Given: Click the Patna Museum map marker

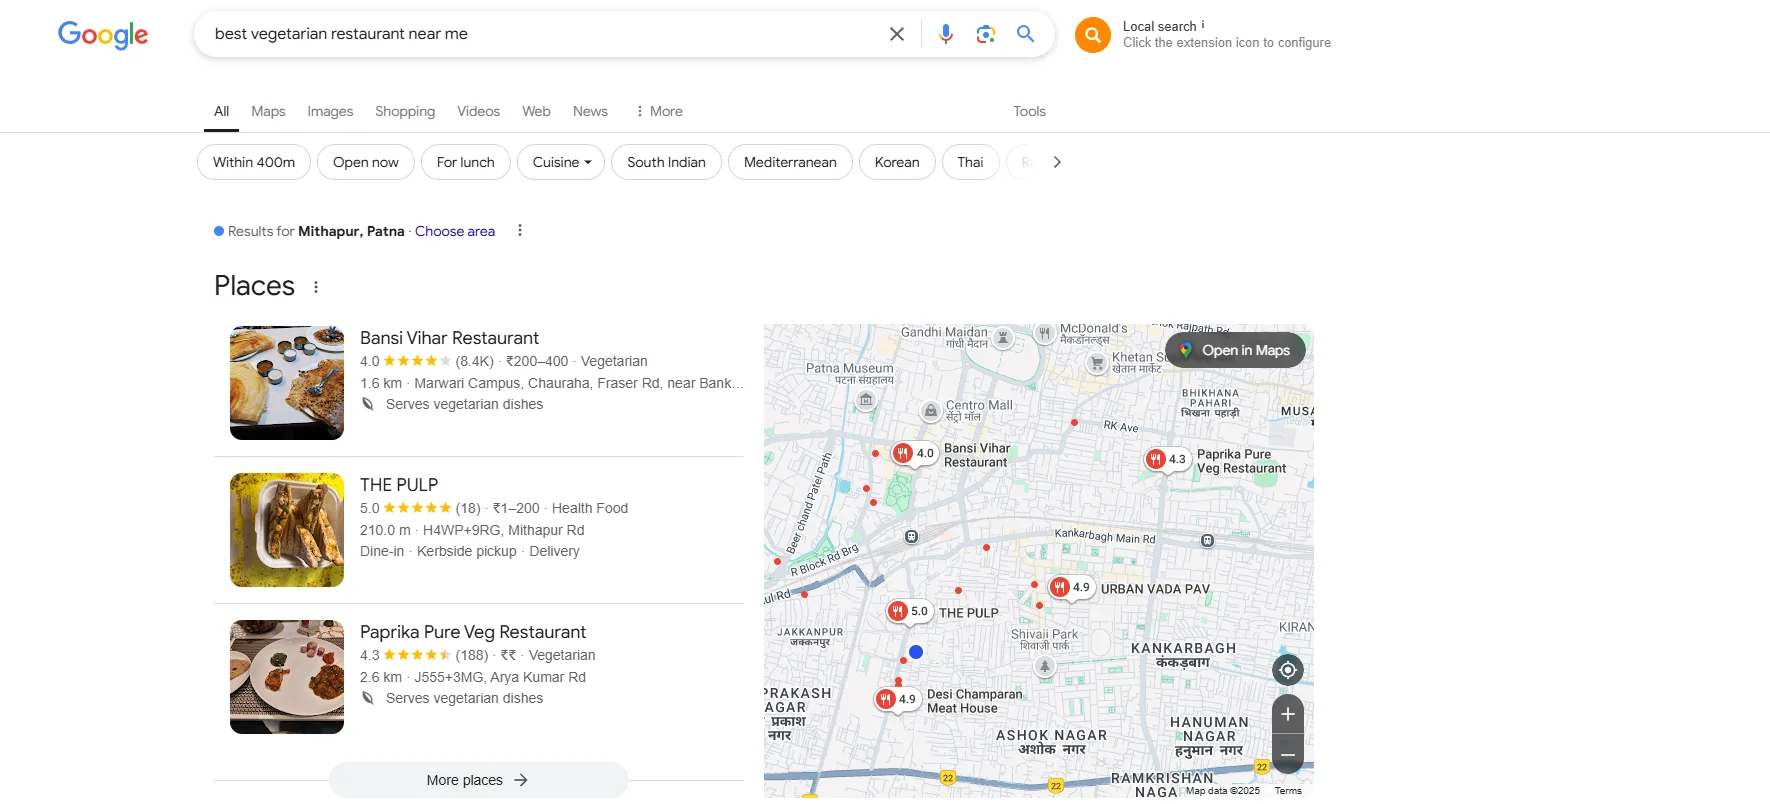Looking at the screenshot, I should 866,400.
